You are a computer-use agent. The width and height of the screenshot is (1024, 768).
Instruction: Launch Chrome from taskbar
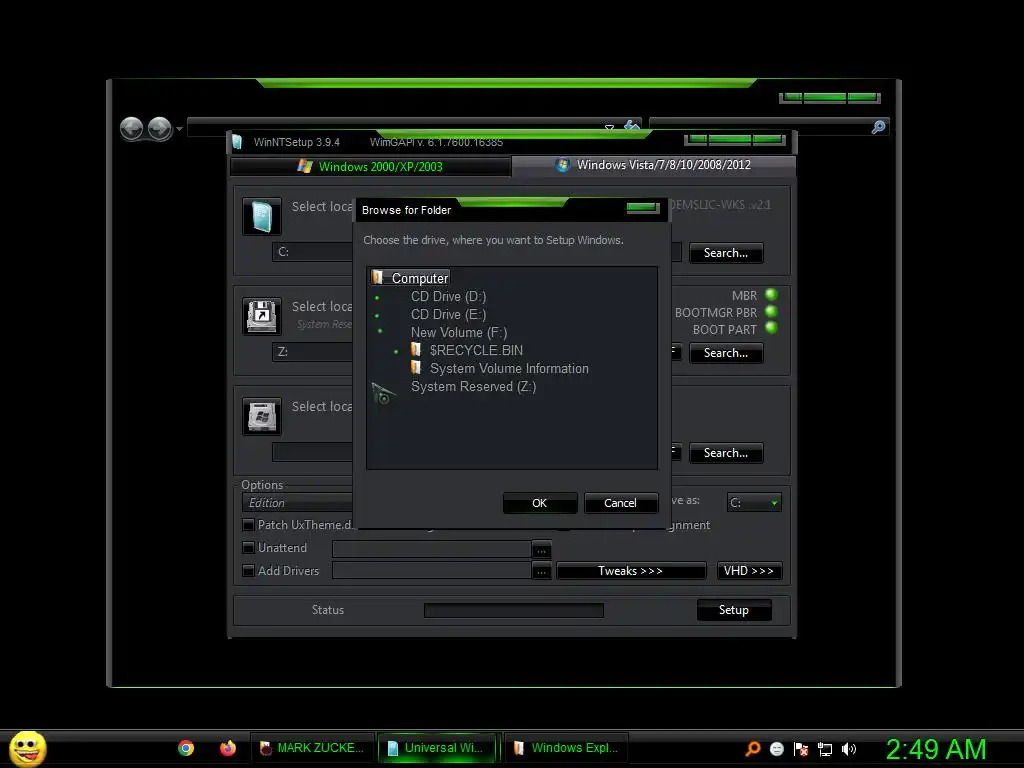(186, 748)
